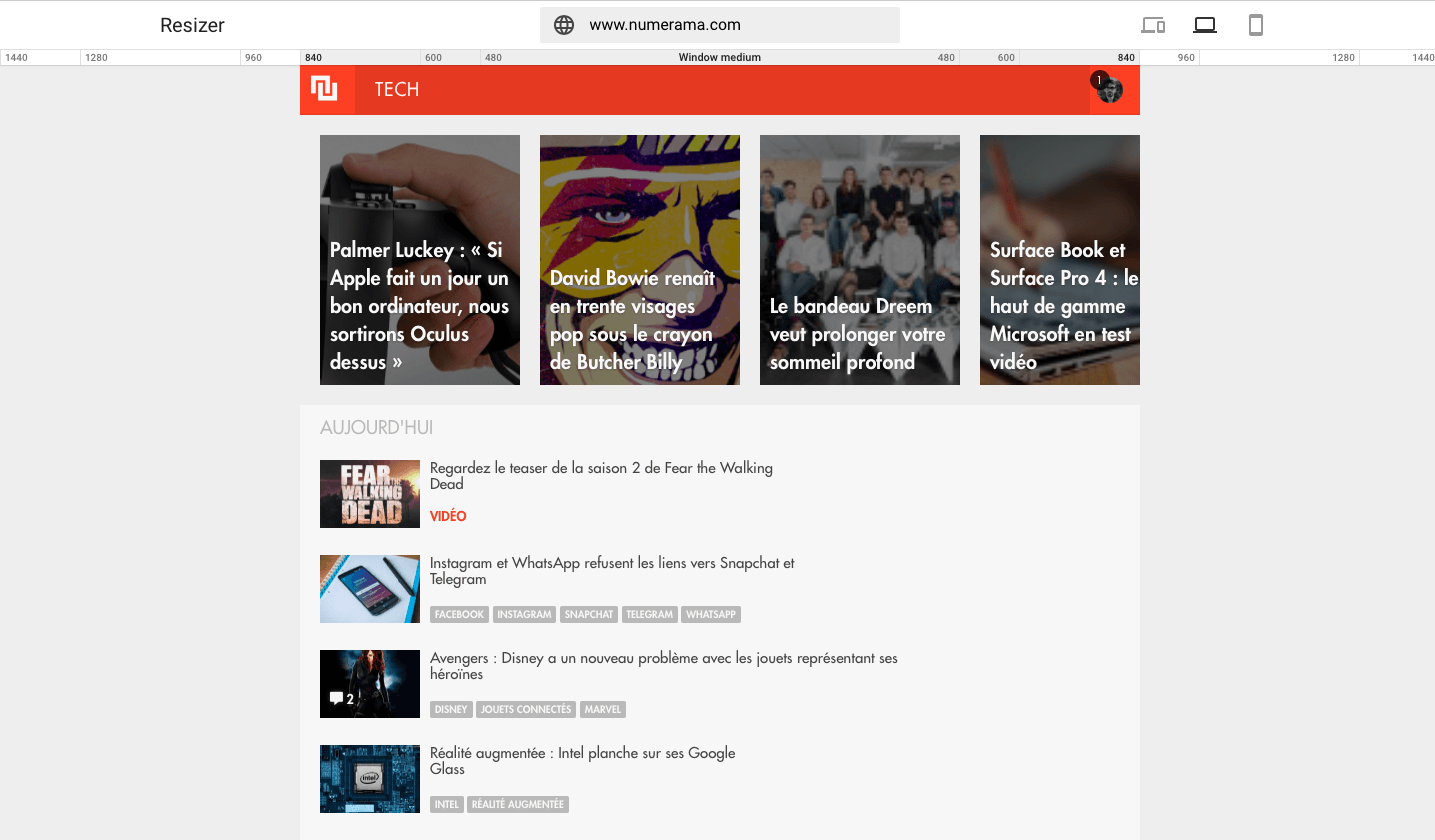Click the Fear the Walking Dead thumbnail
The width and height of the screenshot is (1435, 840).
pos(370,494)
